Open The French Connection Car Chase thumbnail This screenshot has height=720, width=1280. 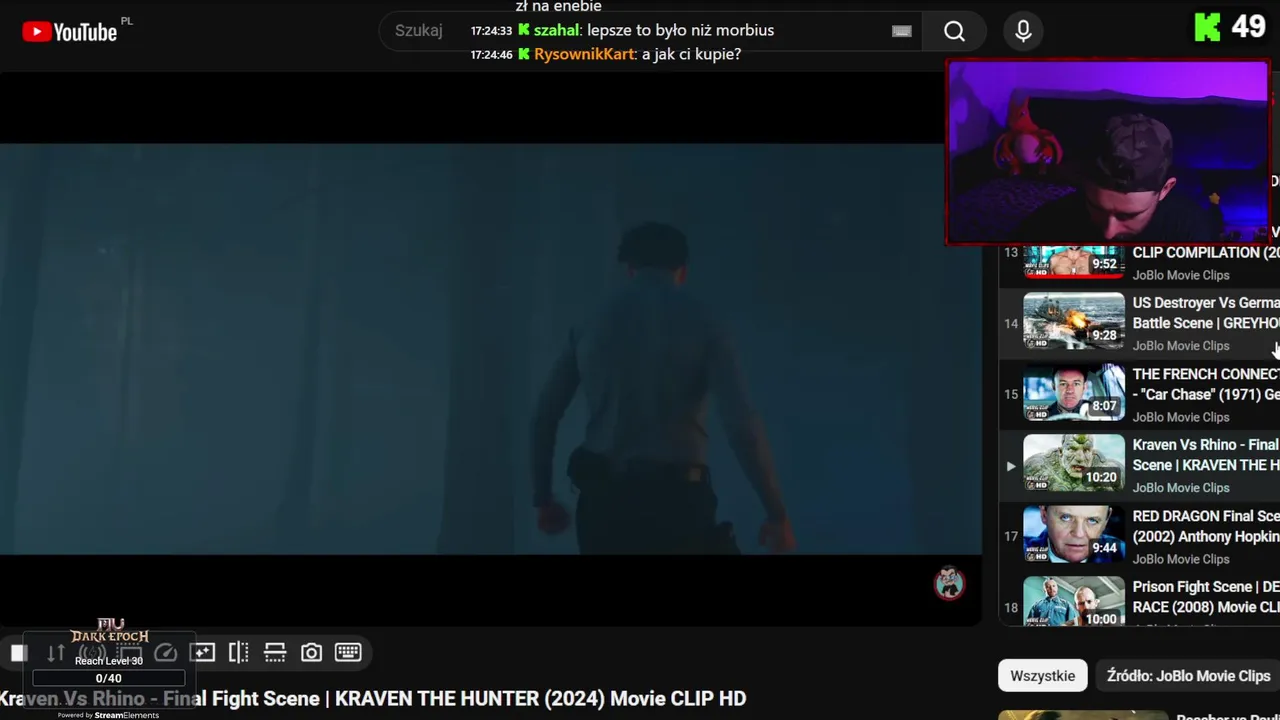point(1074,393)
